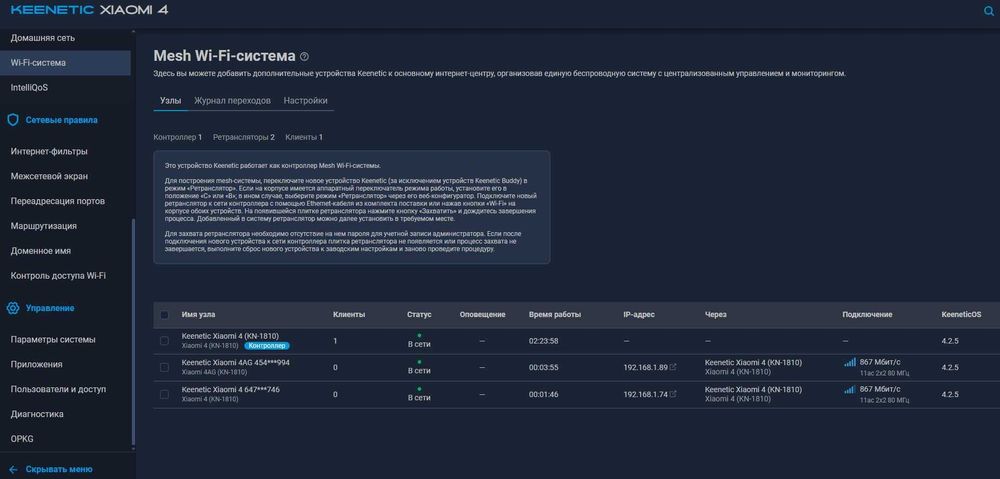The width and height of the screenshot is (1000, 479).
Task: Open IP address 192.168.1.74
Action: click(645, 394)
